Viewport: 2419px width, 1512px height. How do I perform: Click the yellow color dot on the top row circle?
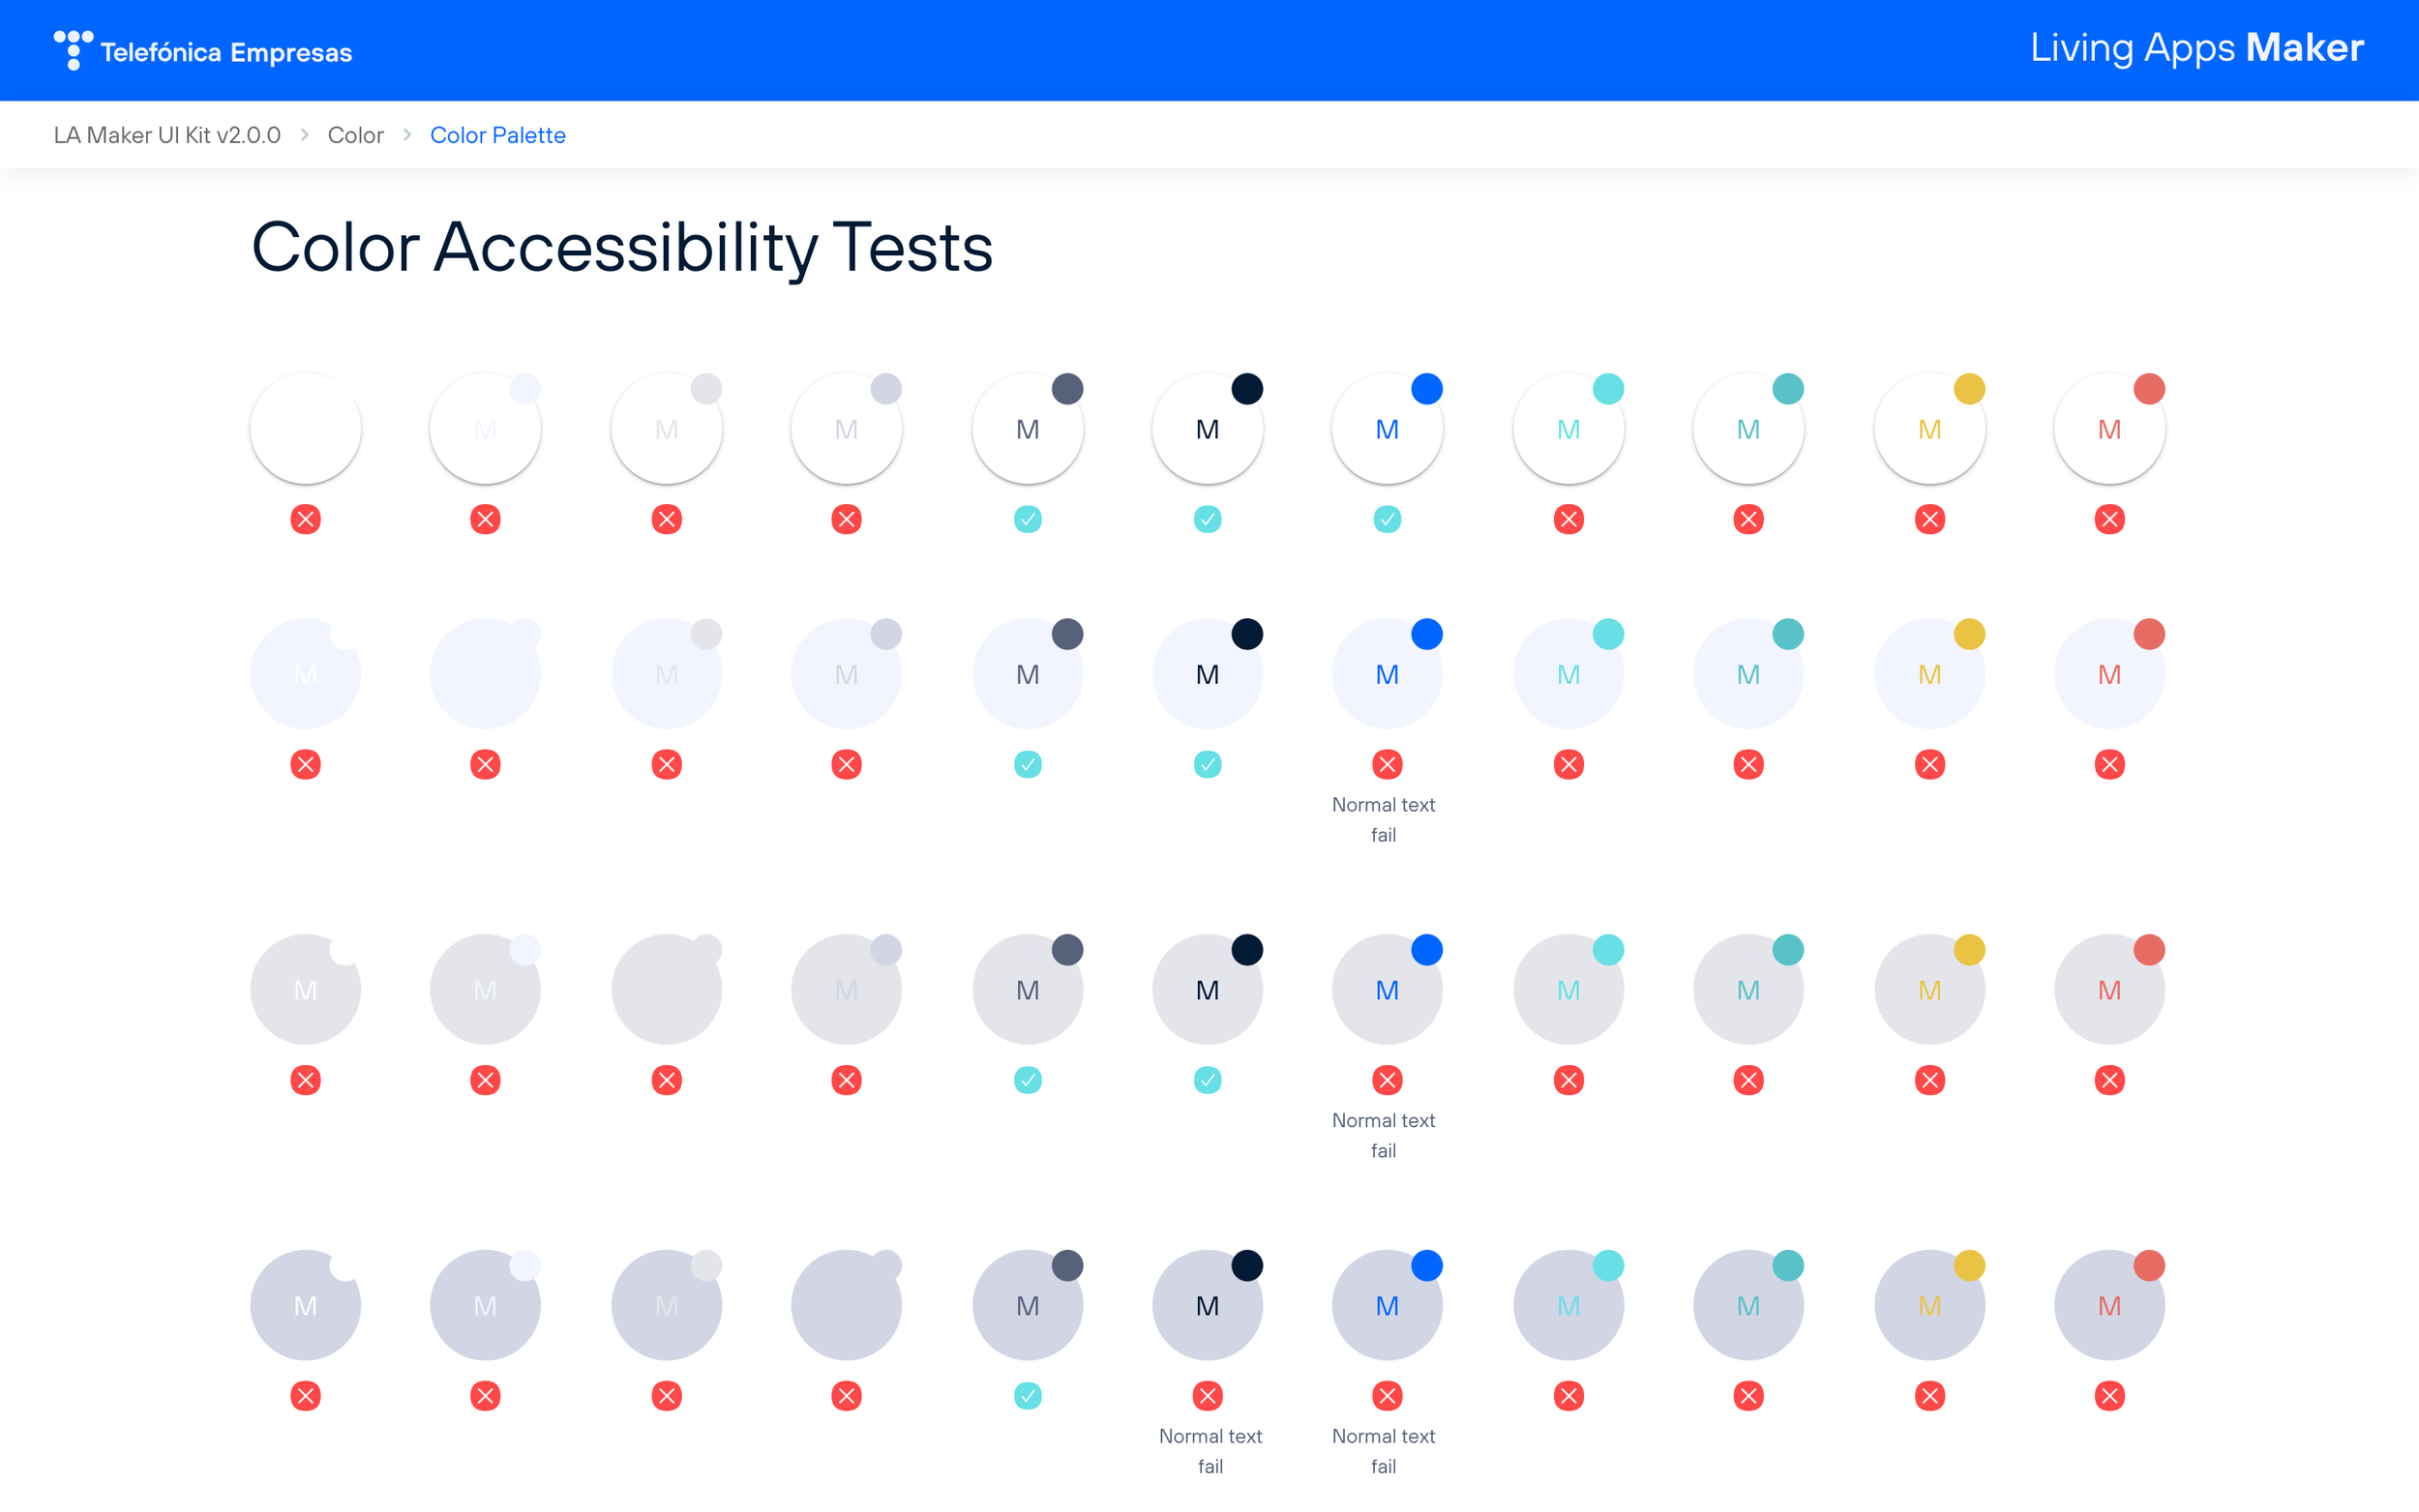click(1968, 390)
